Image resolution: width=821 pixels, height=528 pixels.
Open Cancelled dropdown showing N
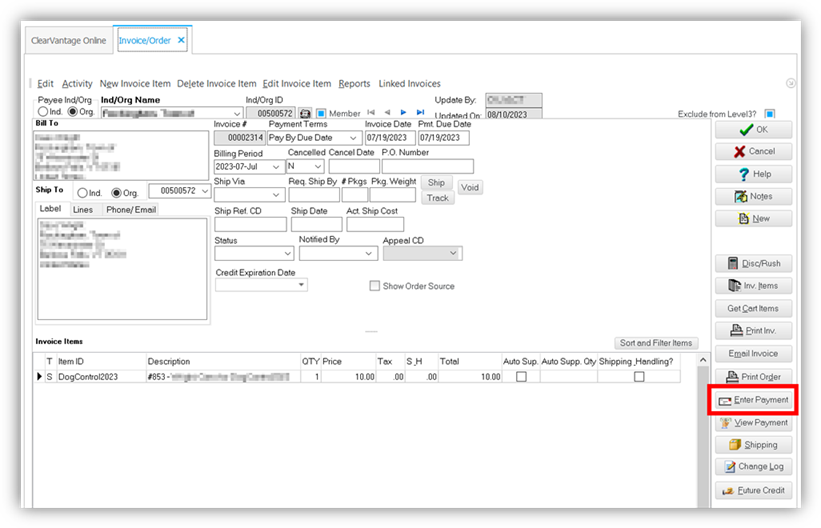(318, 167)
